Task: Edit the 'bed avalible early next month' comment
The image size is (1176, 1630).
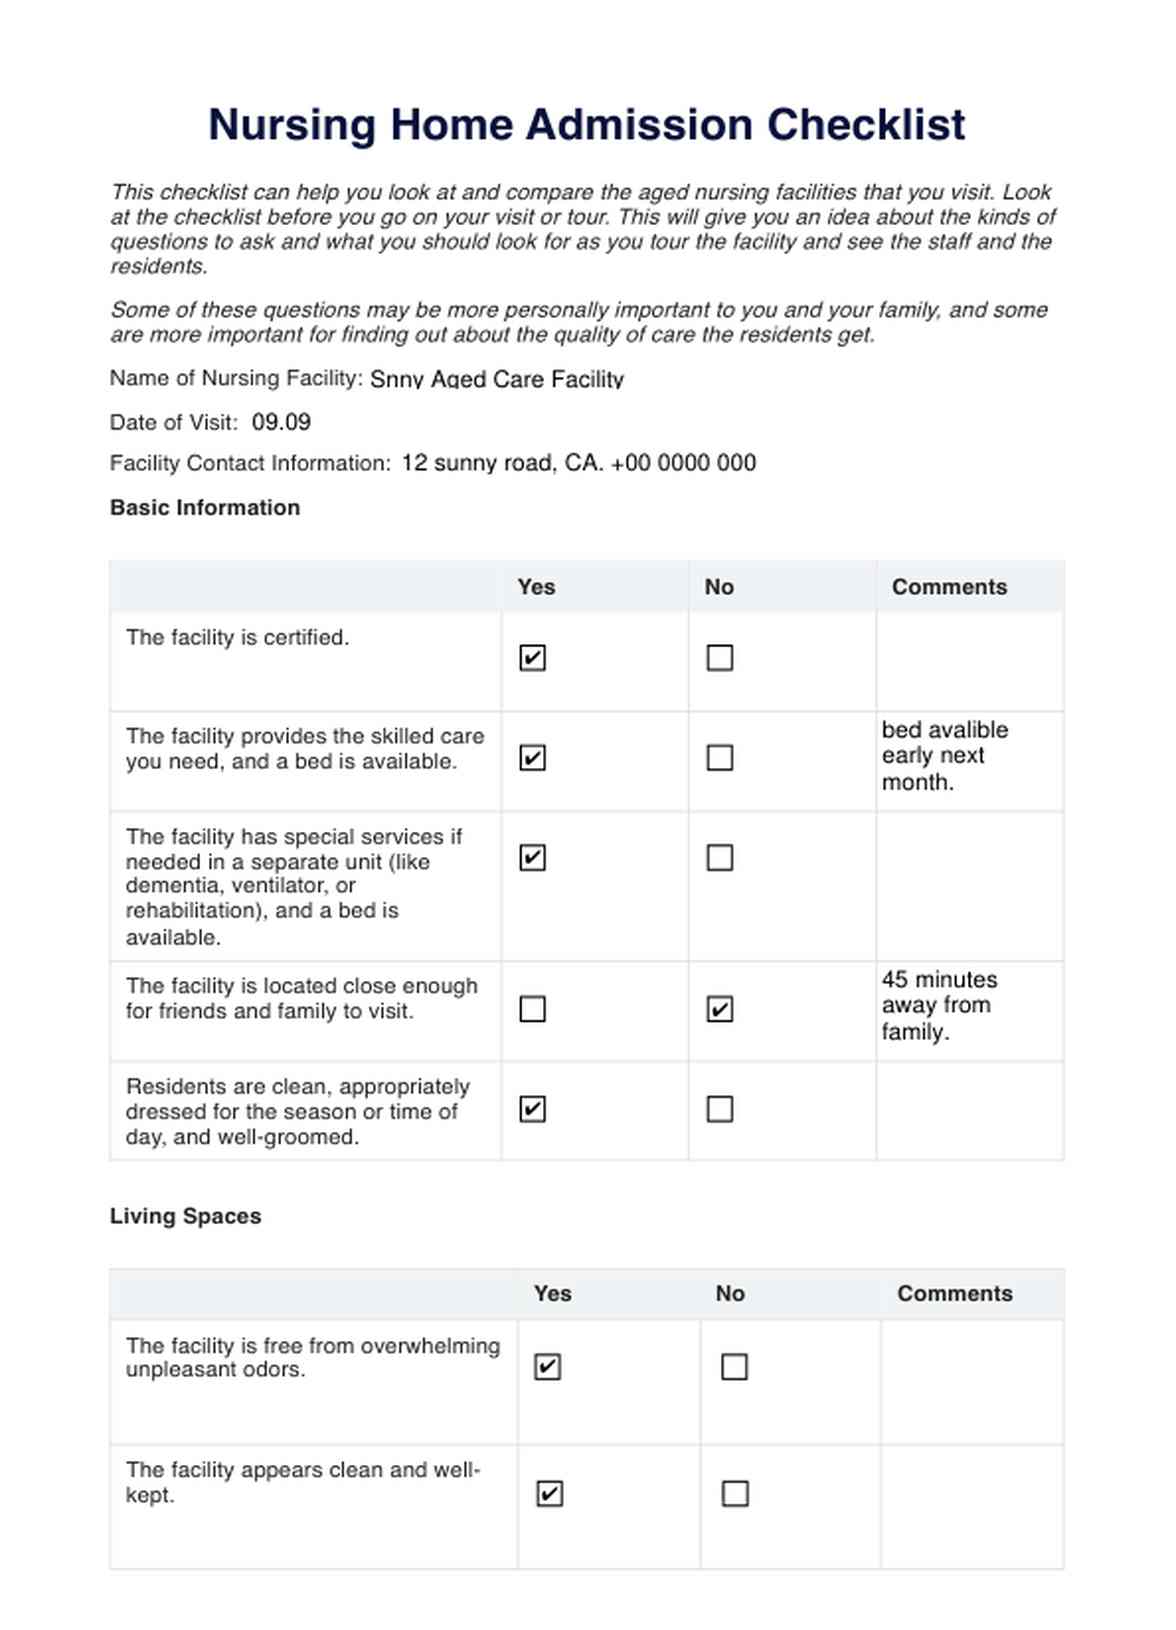Action: pos(945,756)
